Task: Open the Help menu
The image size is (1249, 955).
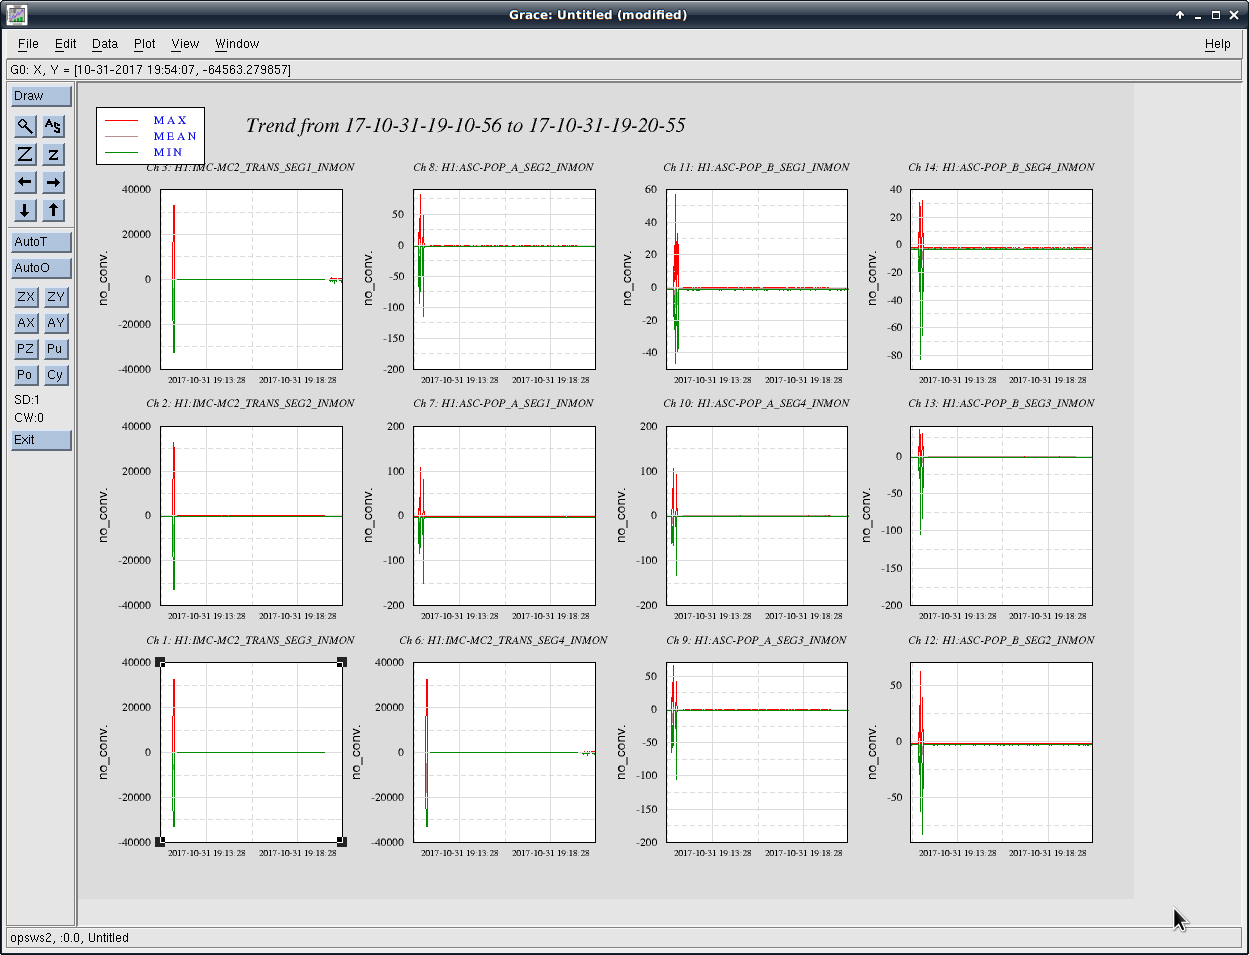Action: click(1217, 44)
